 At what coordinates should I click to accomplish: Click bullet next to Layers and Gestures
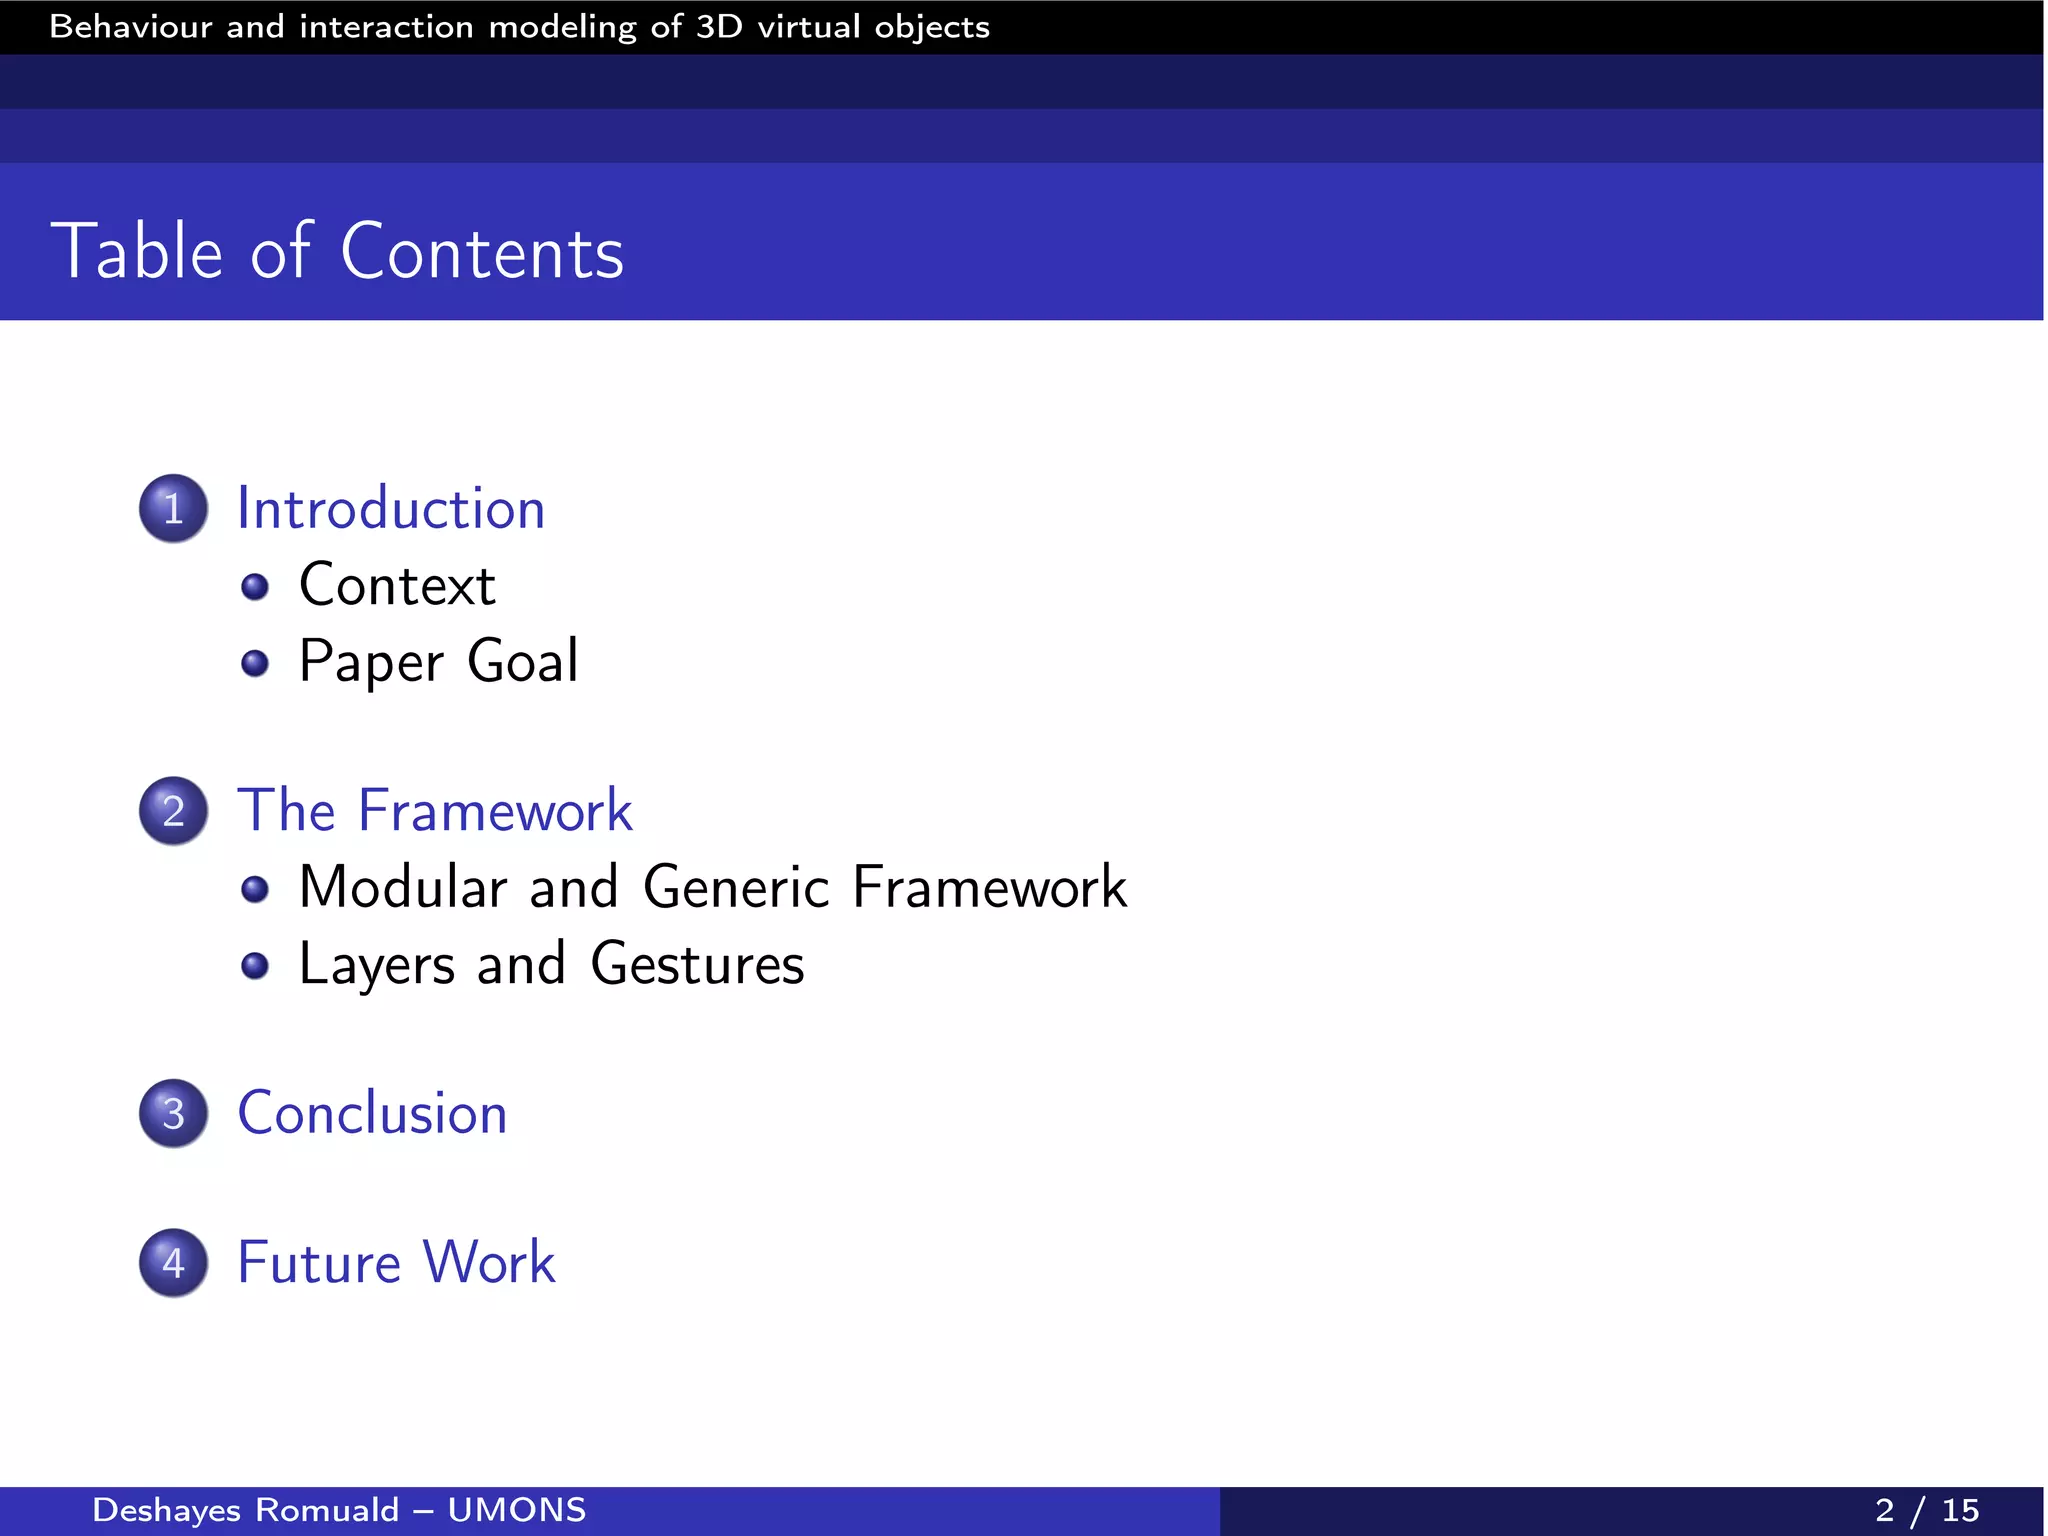tap(255, 965)
